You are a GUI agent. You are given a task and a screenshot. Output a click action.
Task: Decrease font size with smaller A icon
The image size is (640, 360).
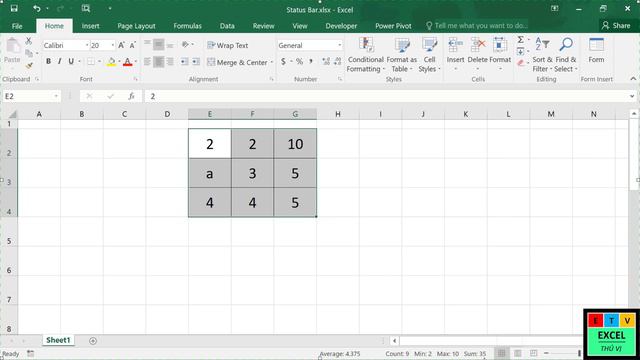click(x=132, y=45)
